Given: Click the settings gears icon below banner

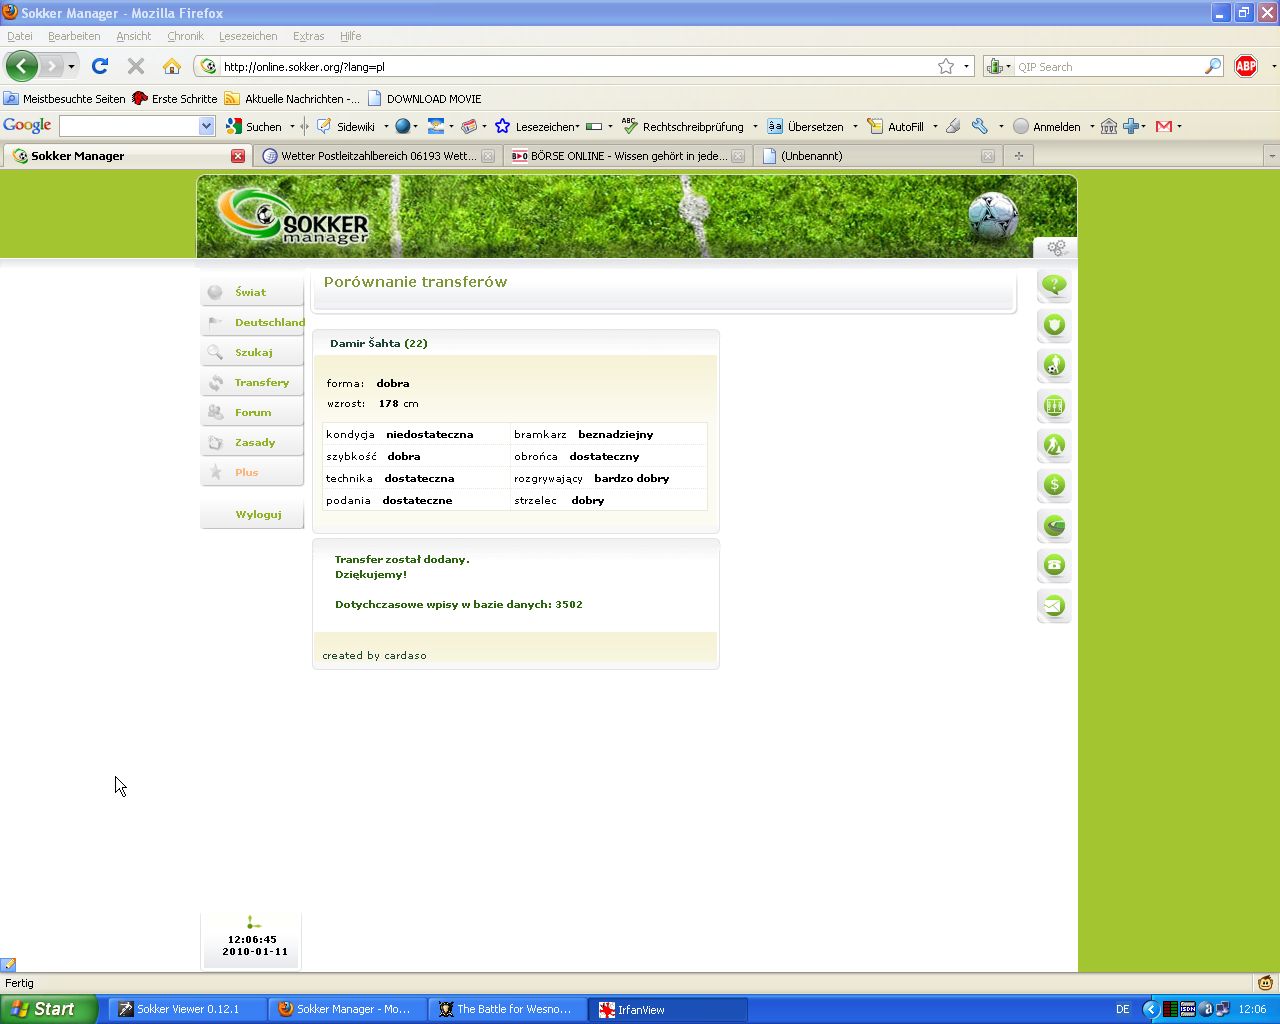Looking at the screenshot, I should pyautogui.click(x=1056, y=247).
